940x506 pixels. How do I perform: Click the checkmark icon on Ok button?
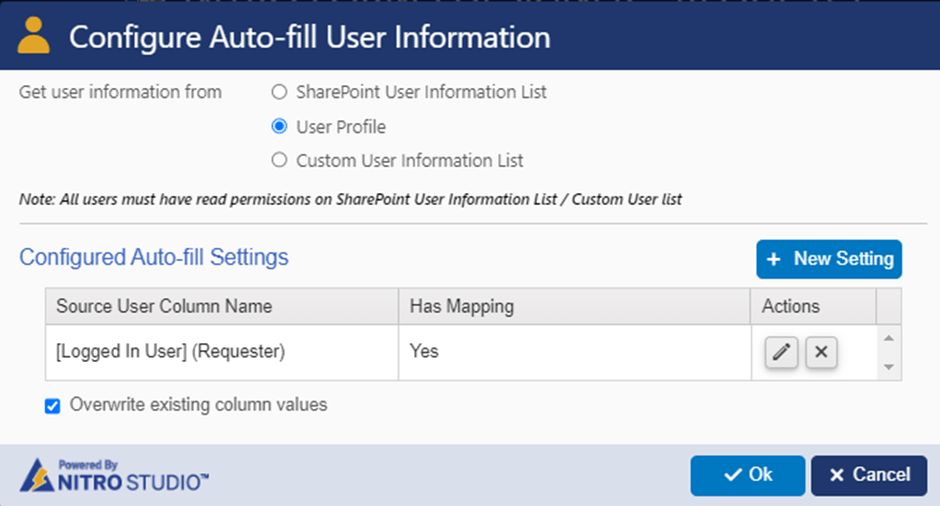(x=733, y=475)
